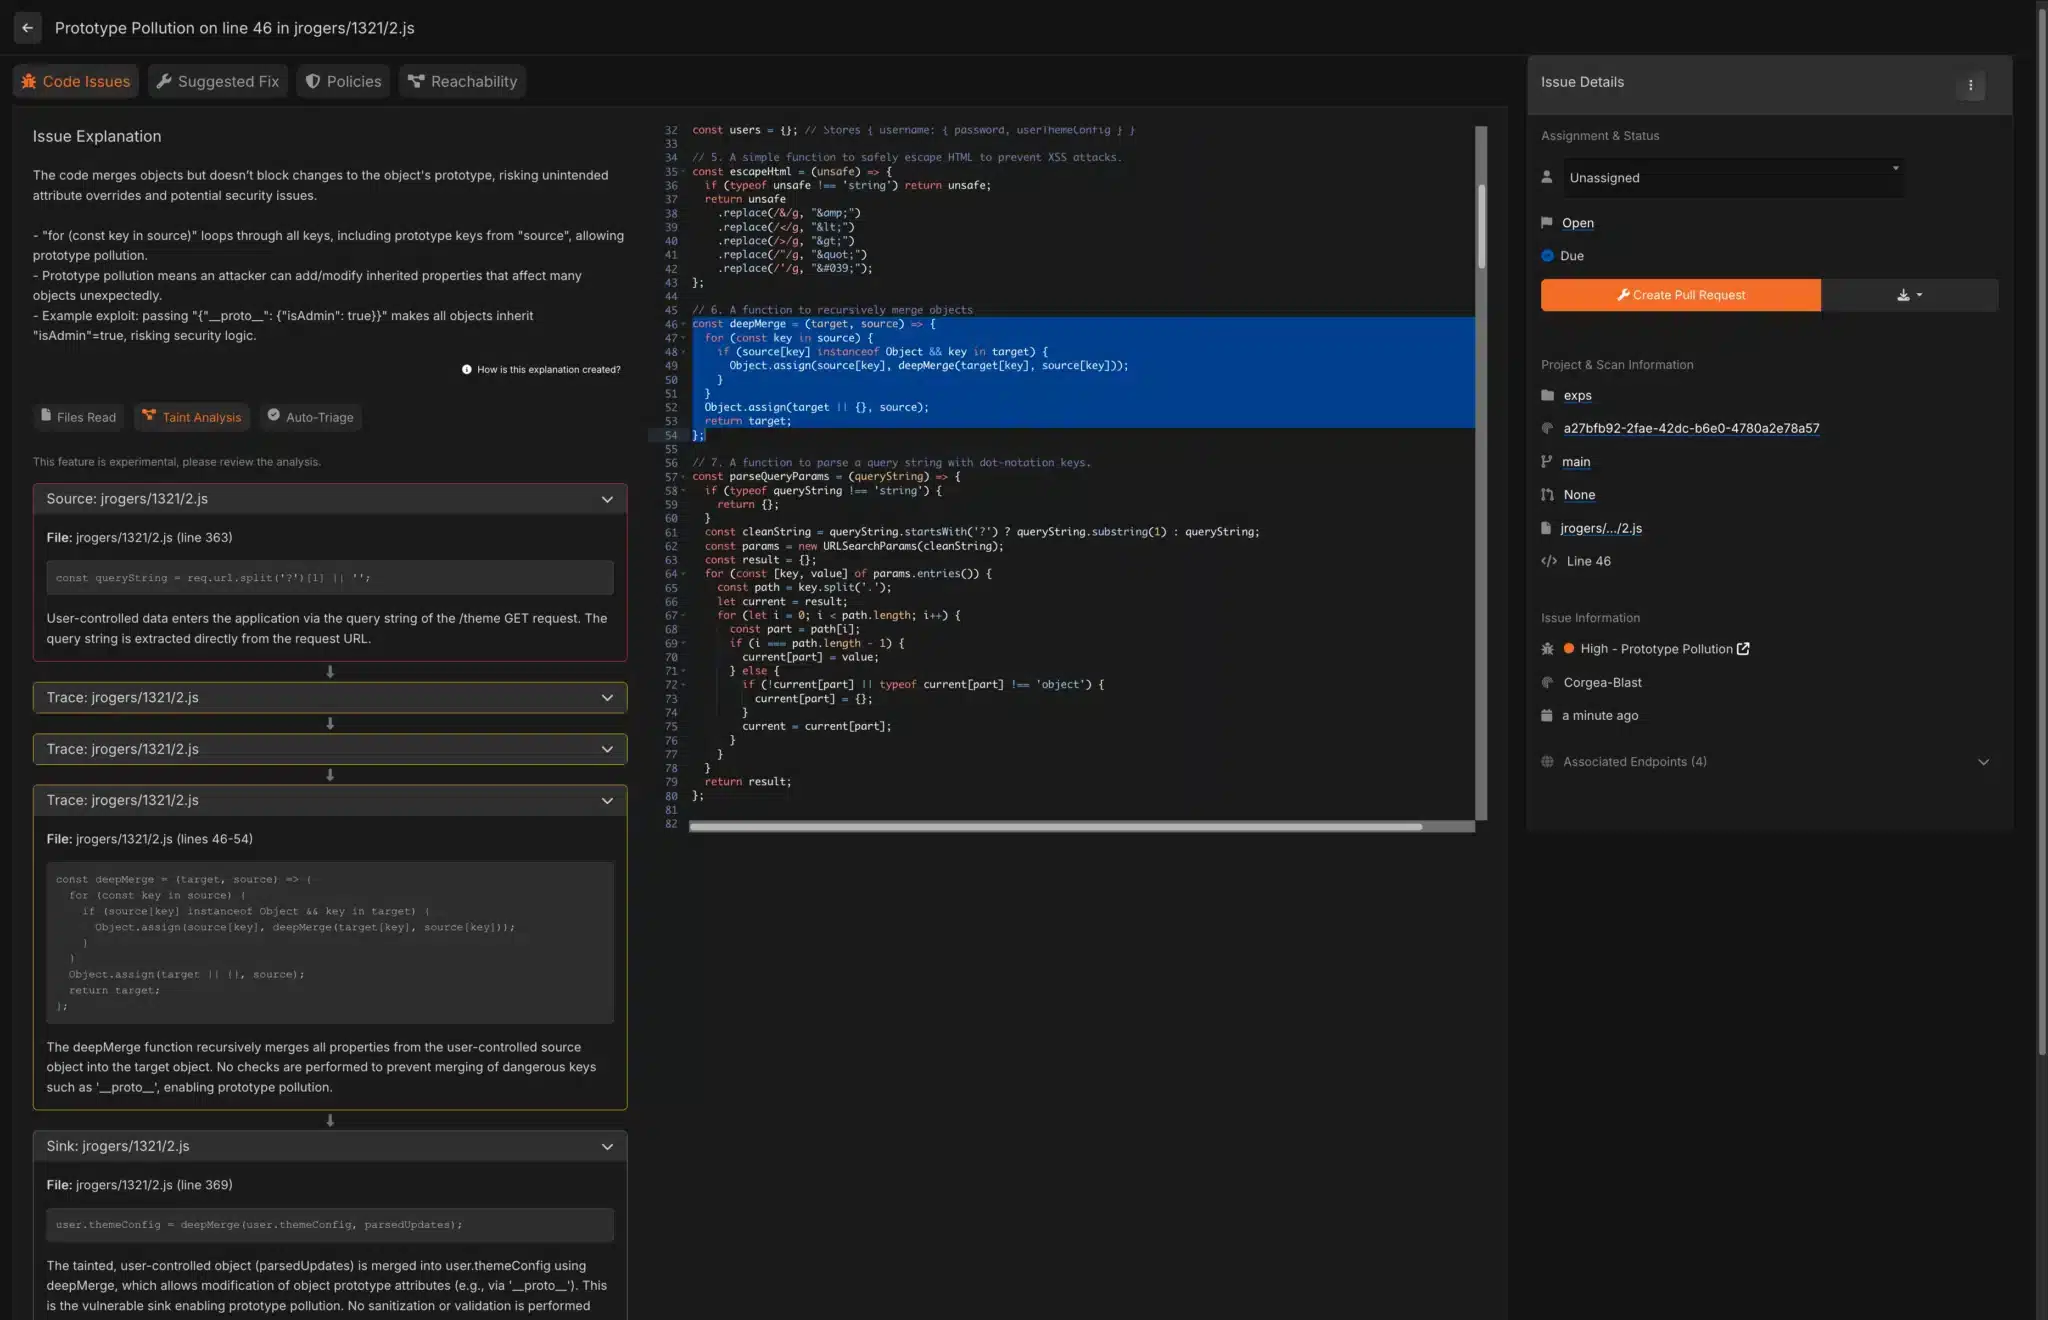Click the 'a minute ago' timestamp
Viewport: 2048px width, 1320px height.
(x=1600, y=716)
